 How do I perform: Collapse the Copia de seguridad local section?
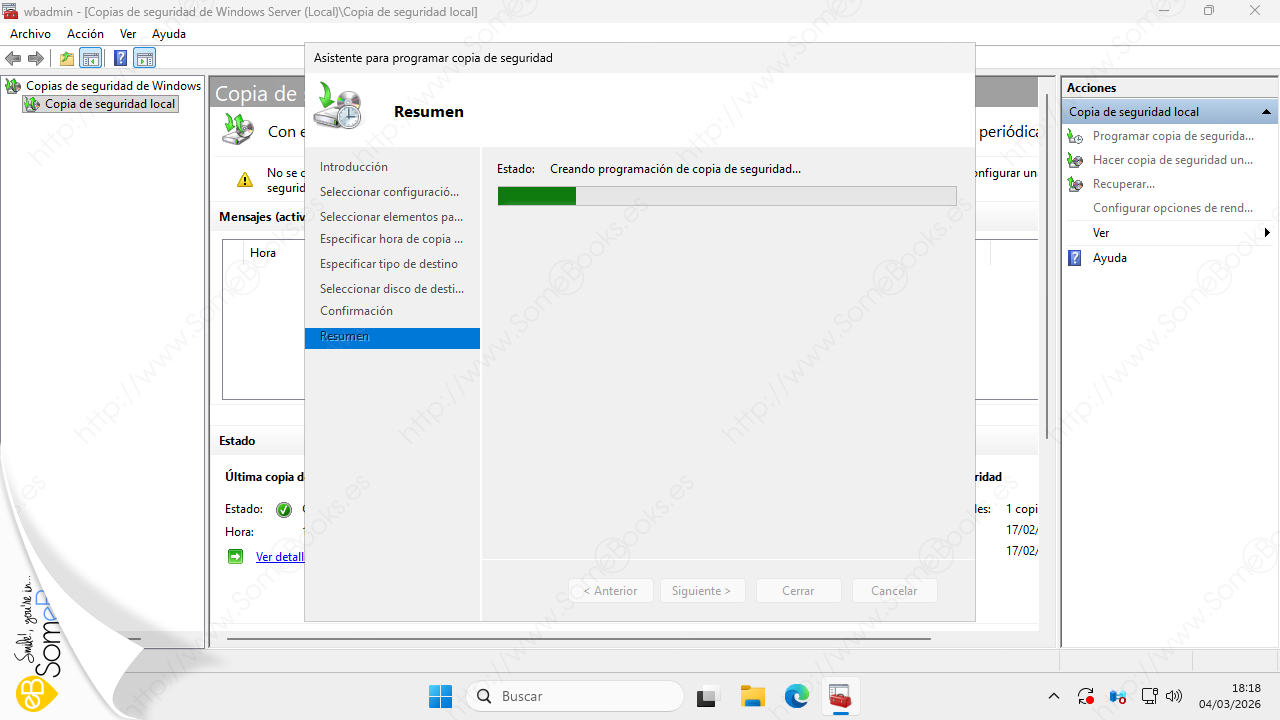point(1266,112)
